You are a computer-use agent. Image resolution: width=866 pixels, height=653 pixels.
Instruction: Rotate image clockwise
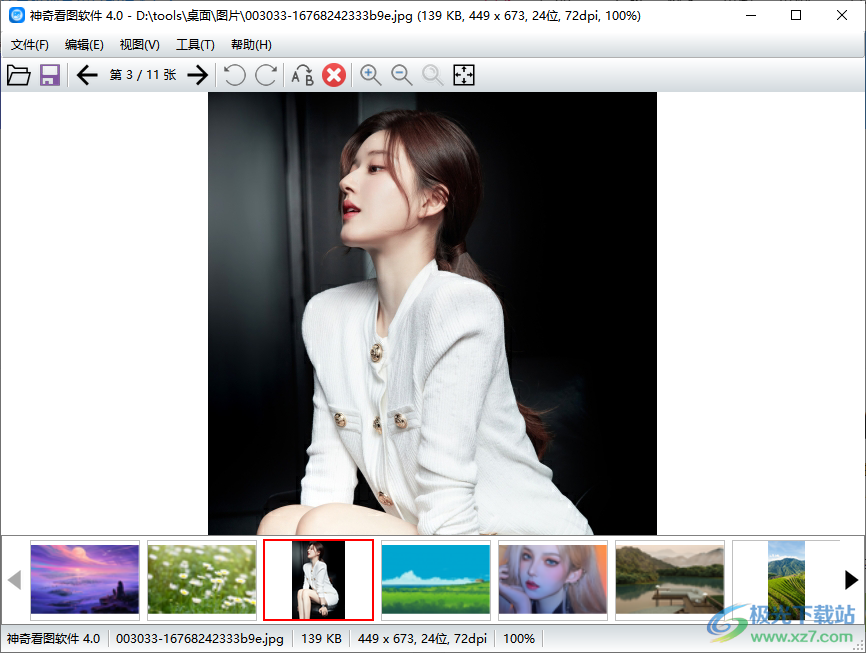266,75
